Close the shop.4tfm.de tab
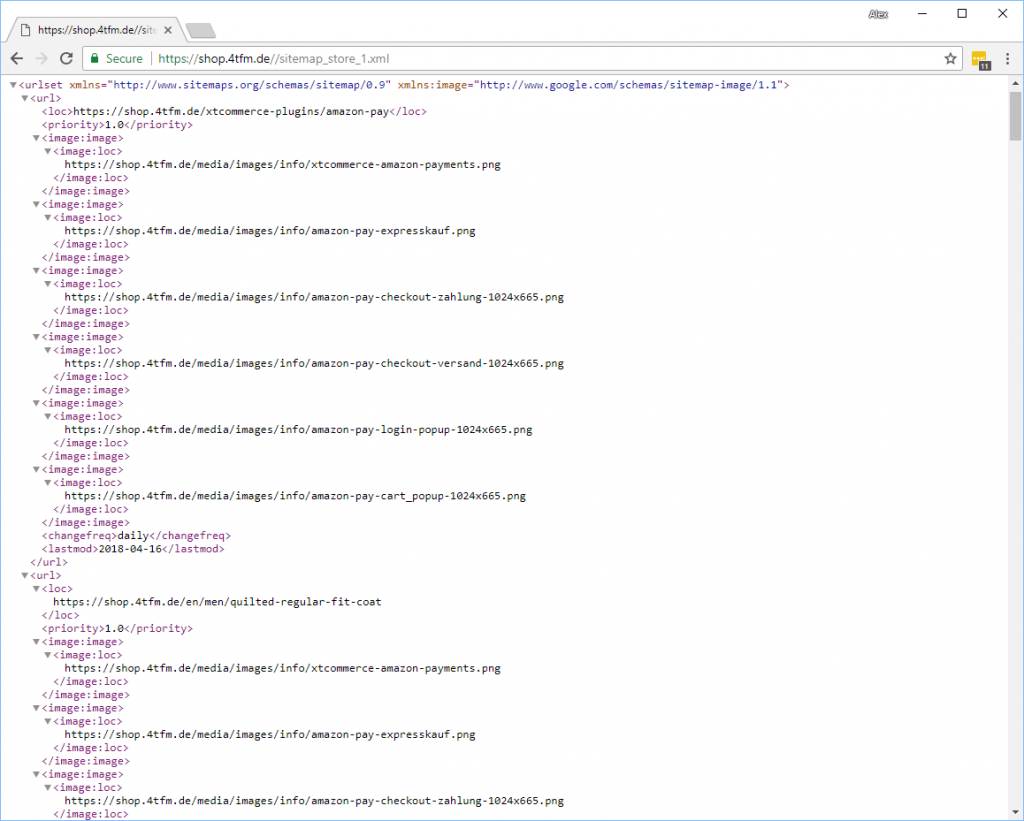Image resolution: width=1024 pixels, height=821 pixels. point(167,30)
